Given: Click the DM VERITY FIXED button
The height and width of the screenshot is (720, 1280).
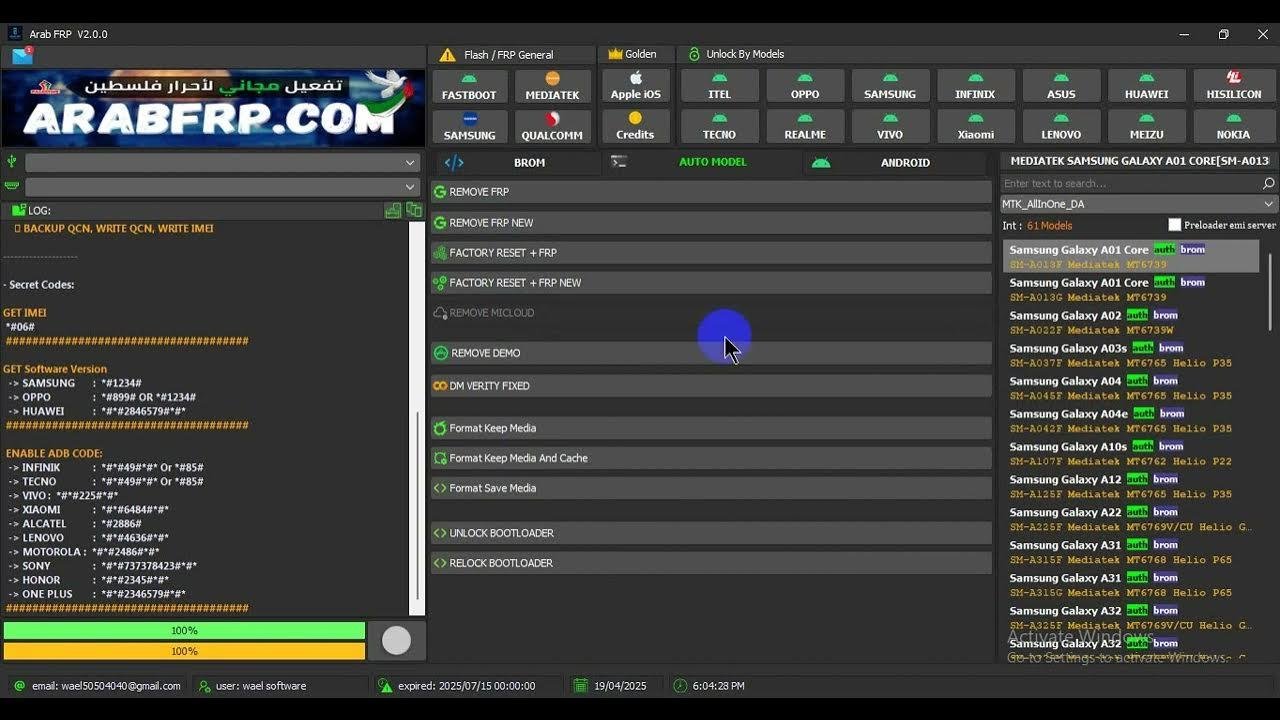Looking at the screenshot, I should [x=711, y=386].
